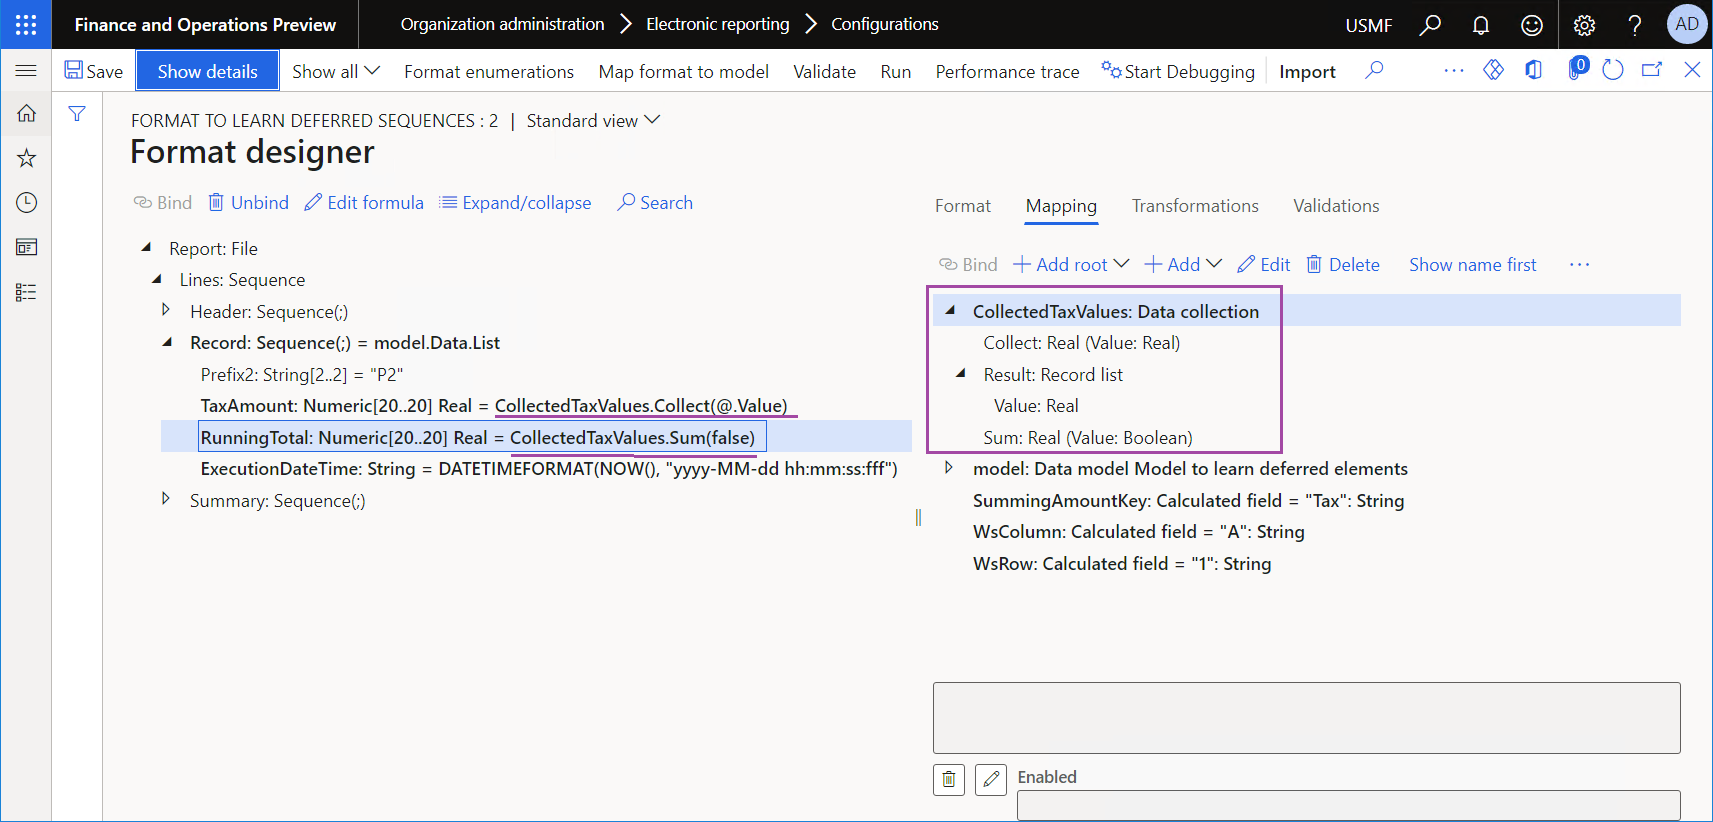Open the Standard view dropdown

pos(593,120)
